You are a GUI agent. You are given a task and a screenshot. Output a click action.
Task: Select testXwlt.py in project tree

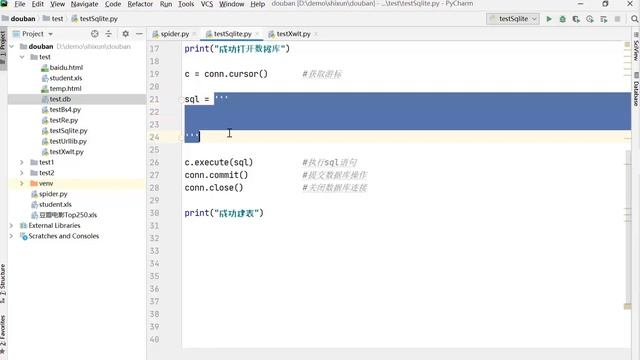pos(66,152)
